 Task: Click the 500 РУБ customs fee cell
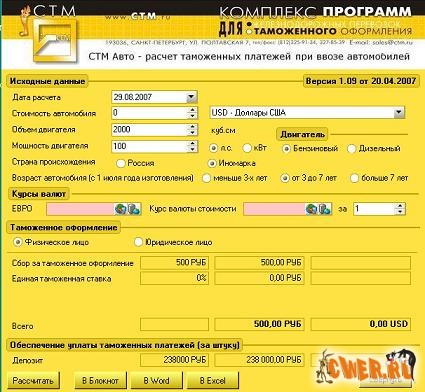[174, 263]
